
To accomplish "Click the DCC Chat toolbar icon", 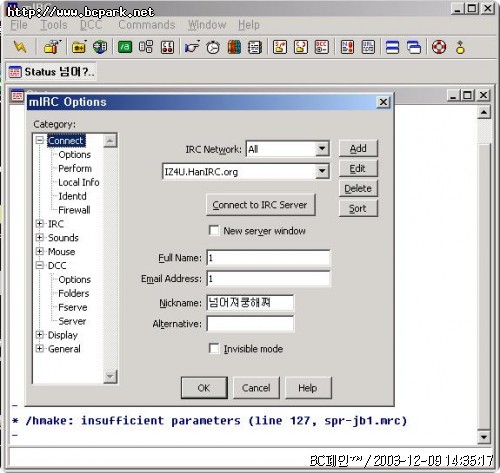I will pyautogui.click(x=301, y=47).
